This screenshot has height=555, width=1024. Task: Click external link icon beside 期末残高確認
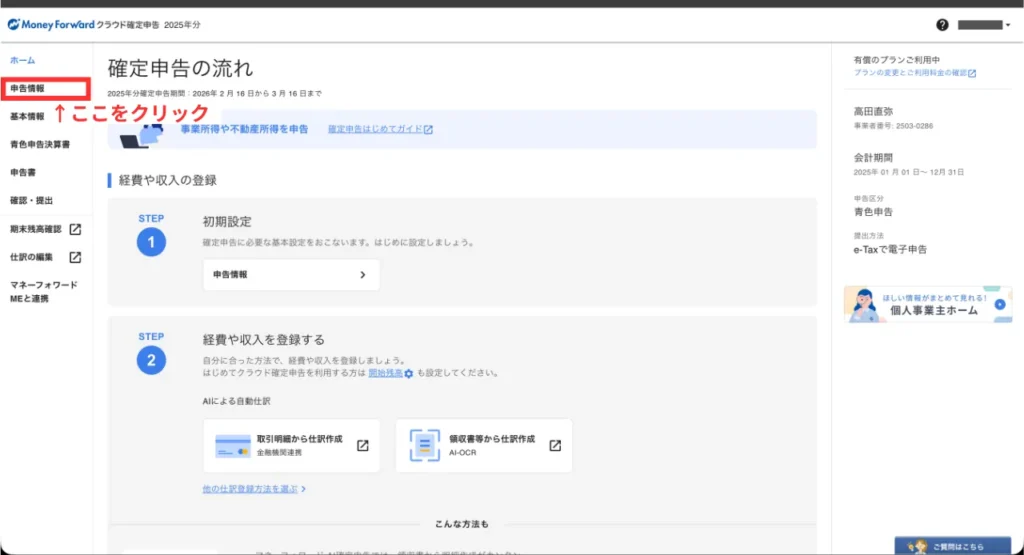point(75,229)
